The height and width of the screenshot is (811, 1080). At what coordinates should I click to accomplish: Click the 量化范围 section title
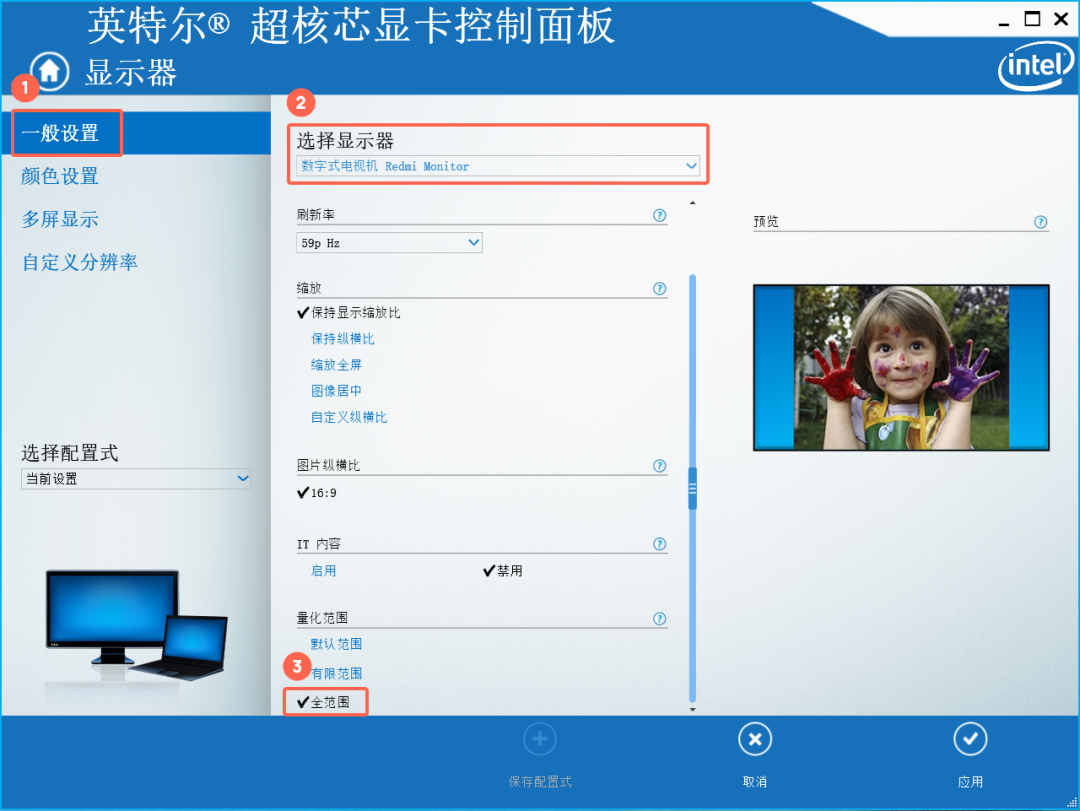(x=322, y=618)
